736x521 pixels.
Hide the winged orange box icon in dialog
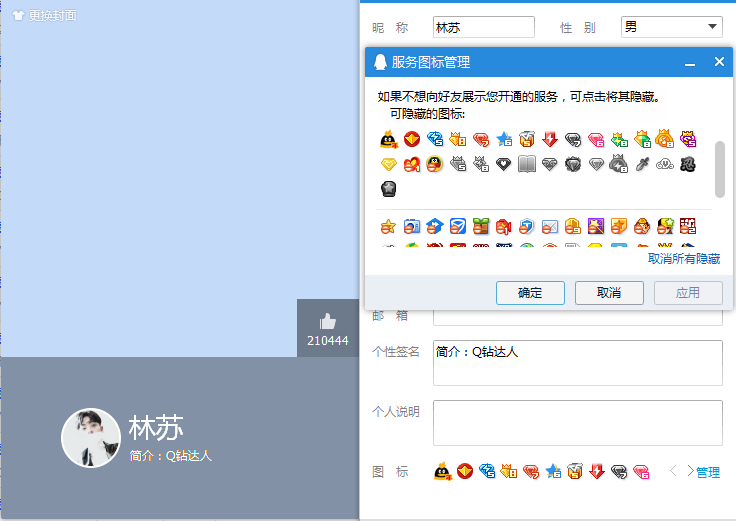(x=527, y=139)
